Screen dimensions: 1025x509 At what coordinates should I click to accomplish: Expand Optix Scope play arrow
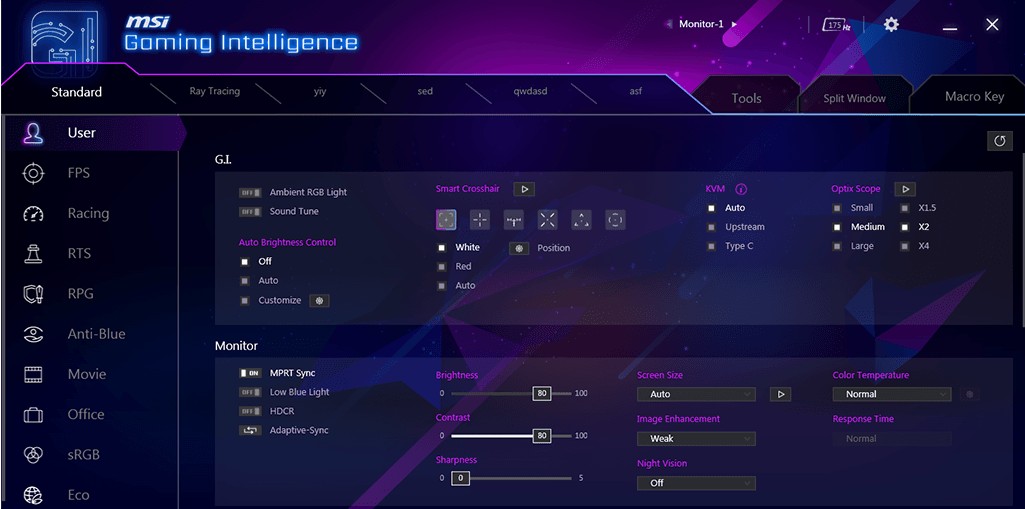click(905, 189)
